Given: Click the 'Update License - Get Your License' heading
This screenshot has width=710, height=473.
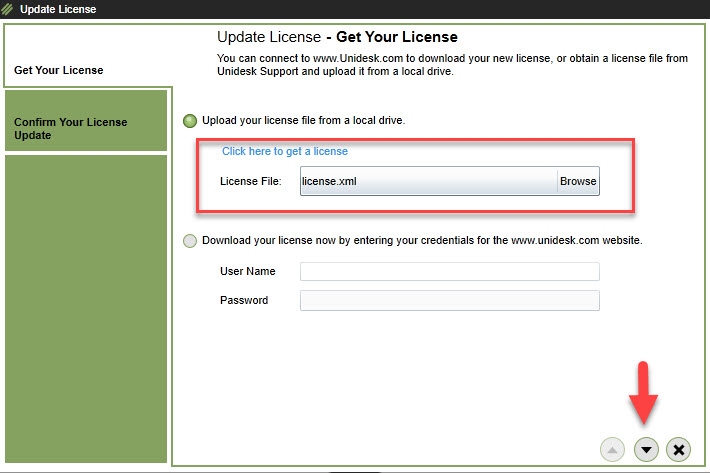Looking at the screenshot, I should [x=337, y=37].
